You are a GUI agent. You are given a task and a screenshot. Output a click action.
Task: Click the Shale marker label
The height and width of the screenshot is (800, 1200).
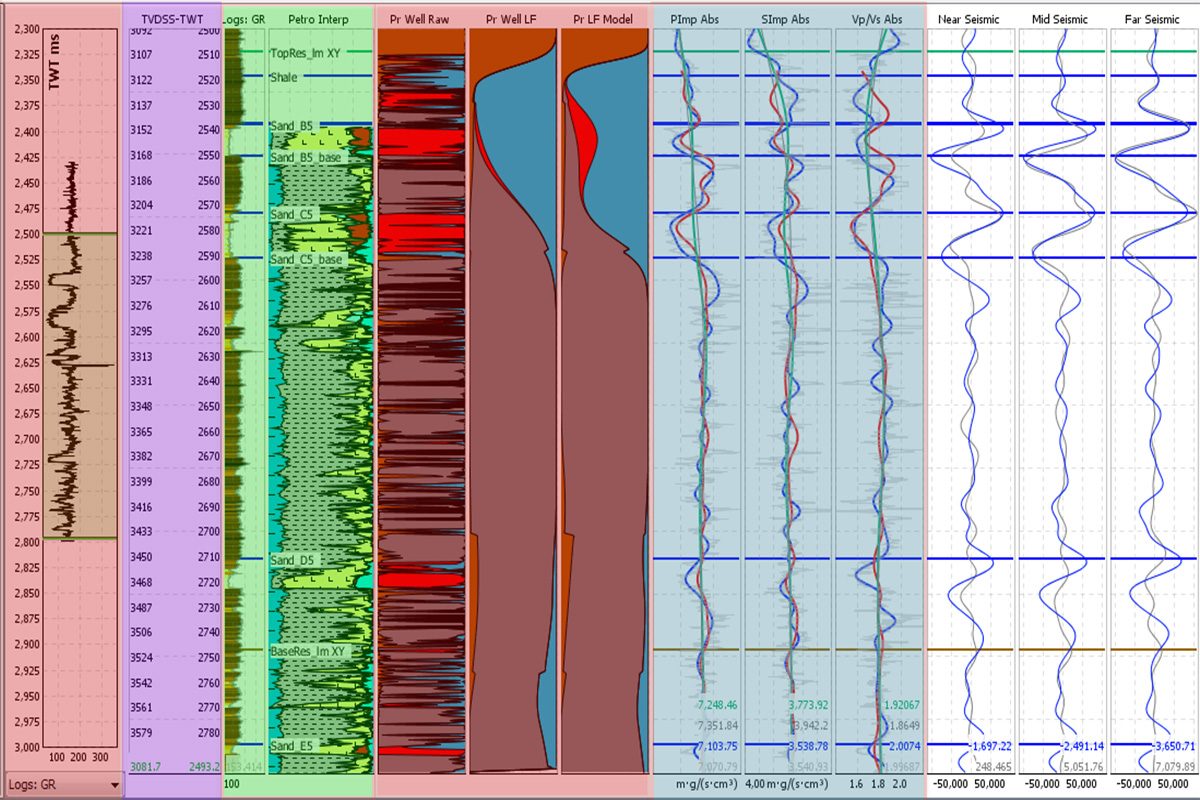coord(286,76)
